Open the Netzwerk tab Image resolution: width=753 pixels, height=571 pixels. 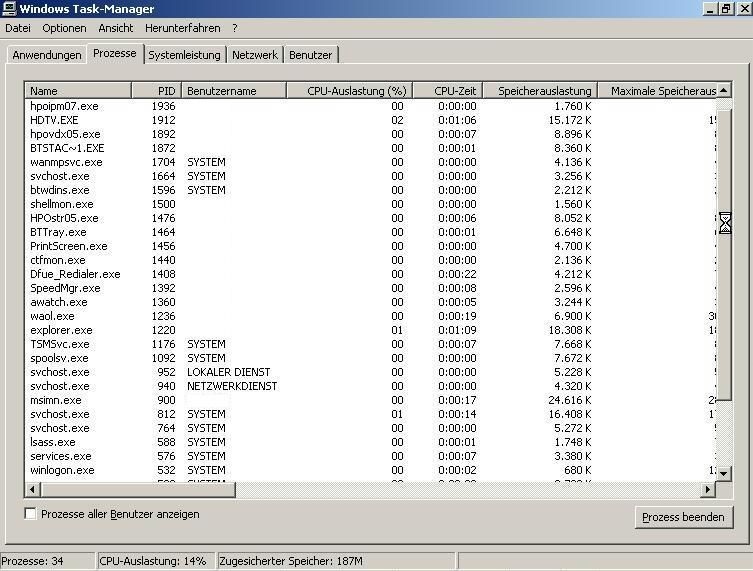tap(255, 55)
